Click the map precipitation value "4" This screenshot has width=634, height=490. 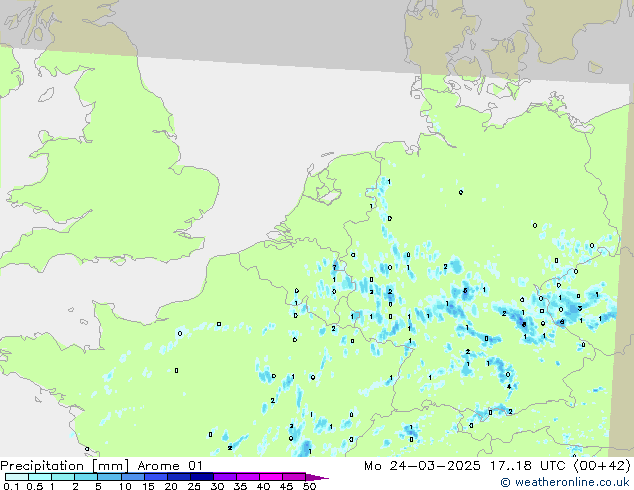click(509, 387)
